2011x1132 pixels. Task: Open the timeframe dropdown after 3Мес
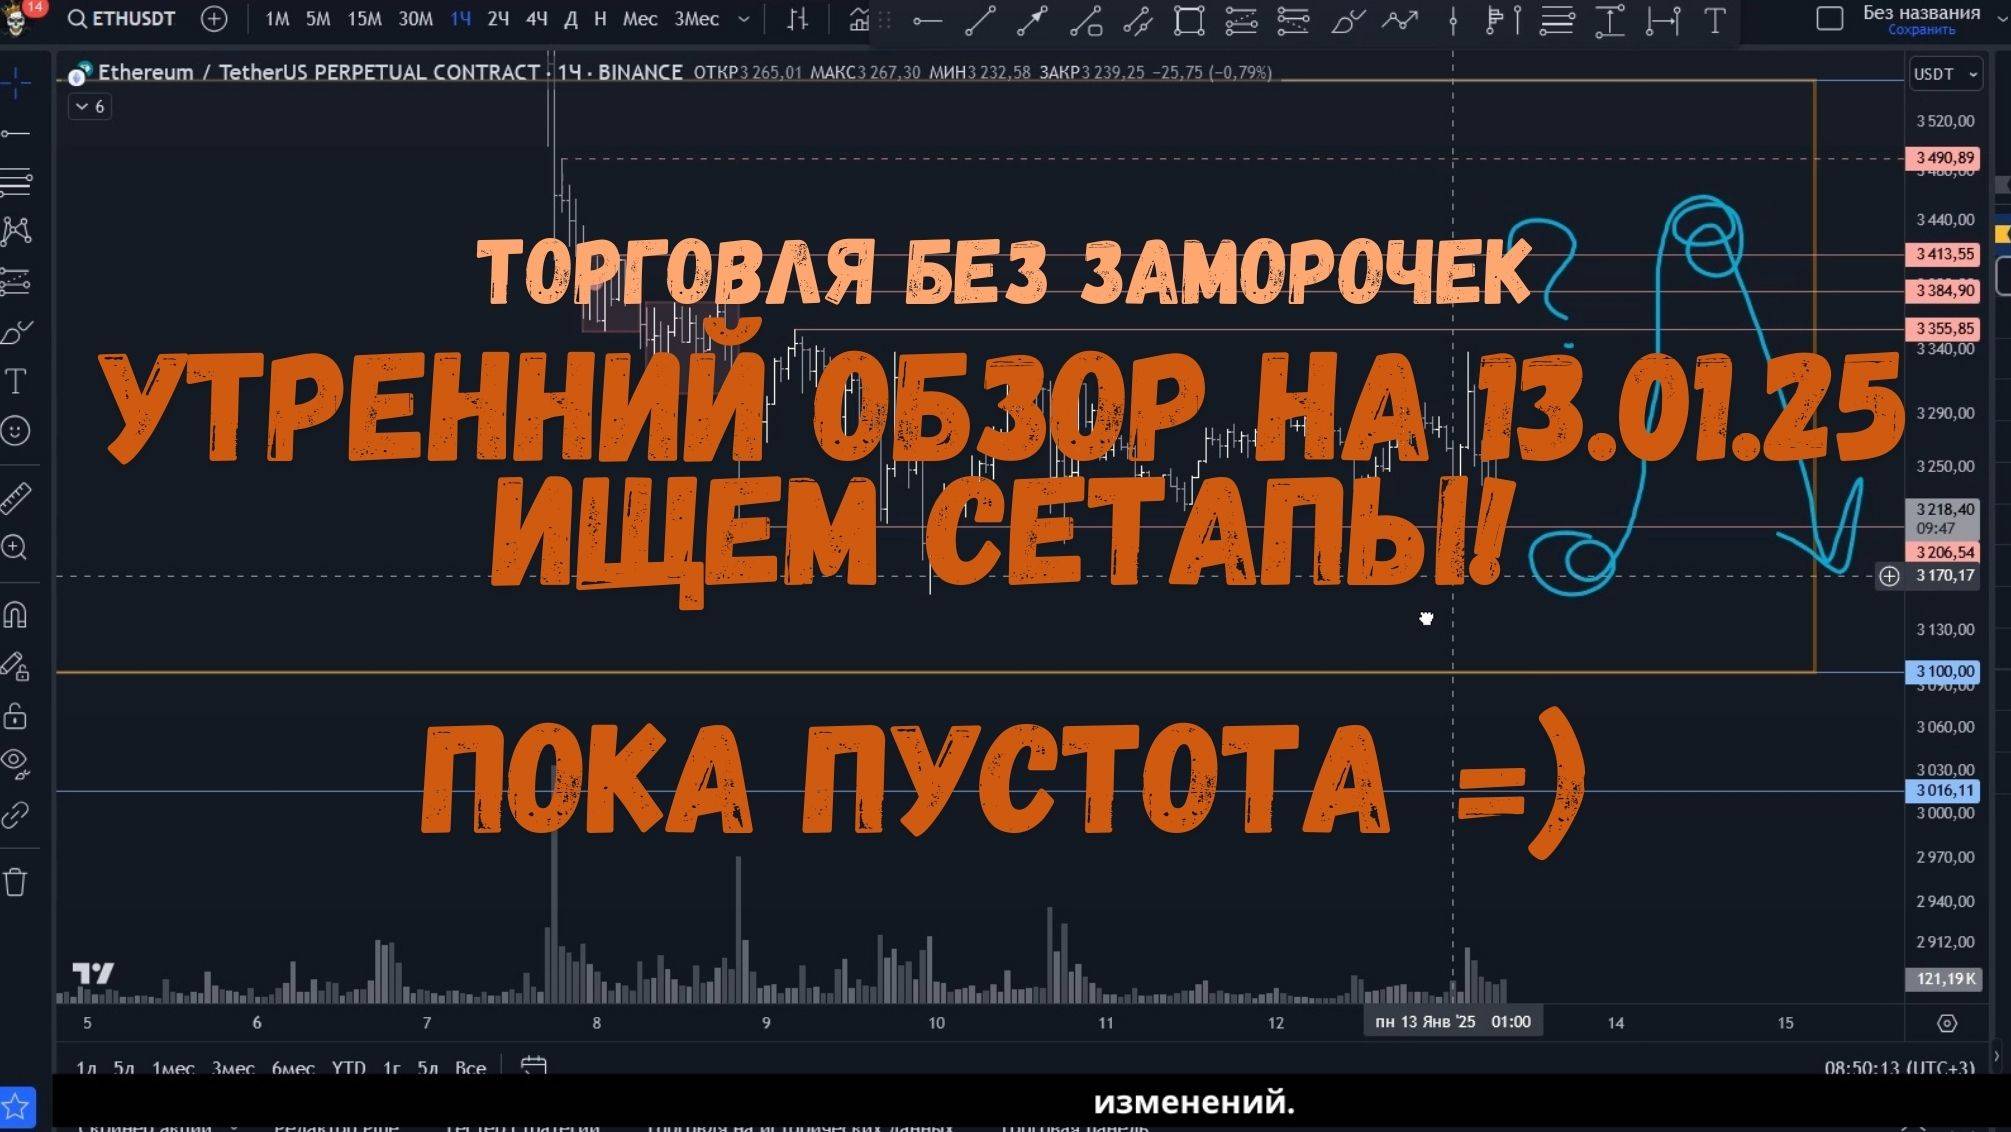741,19
